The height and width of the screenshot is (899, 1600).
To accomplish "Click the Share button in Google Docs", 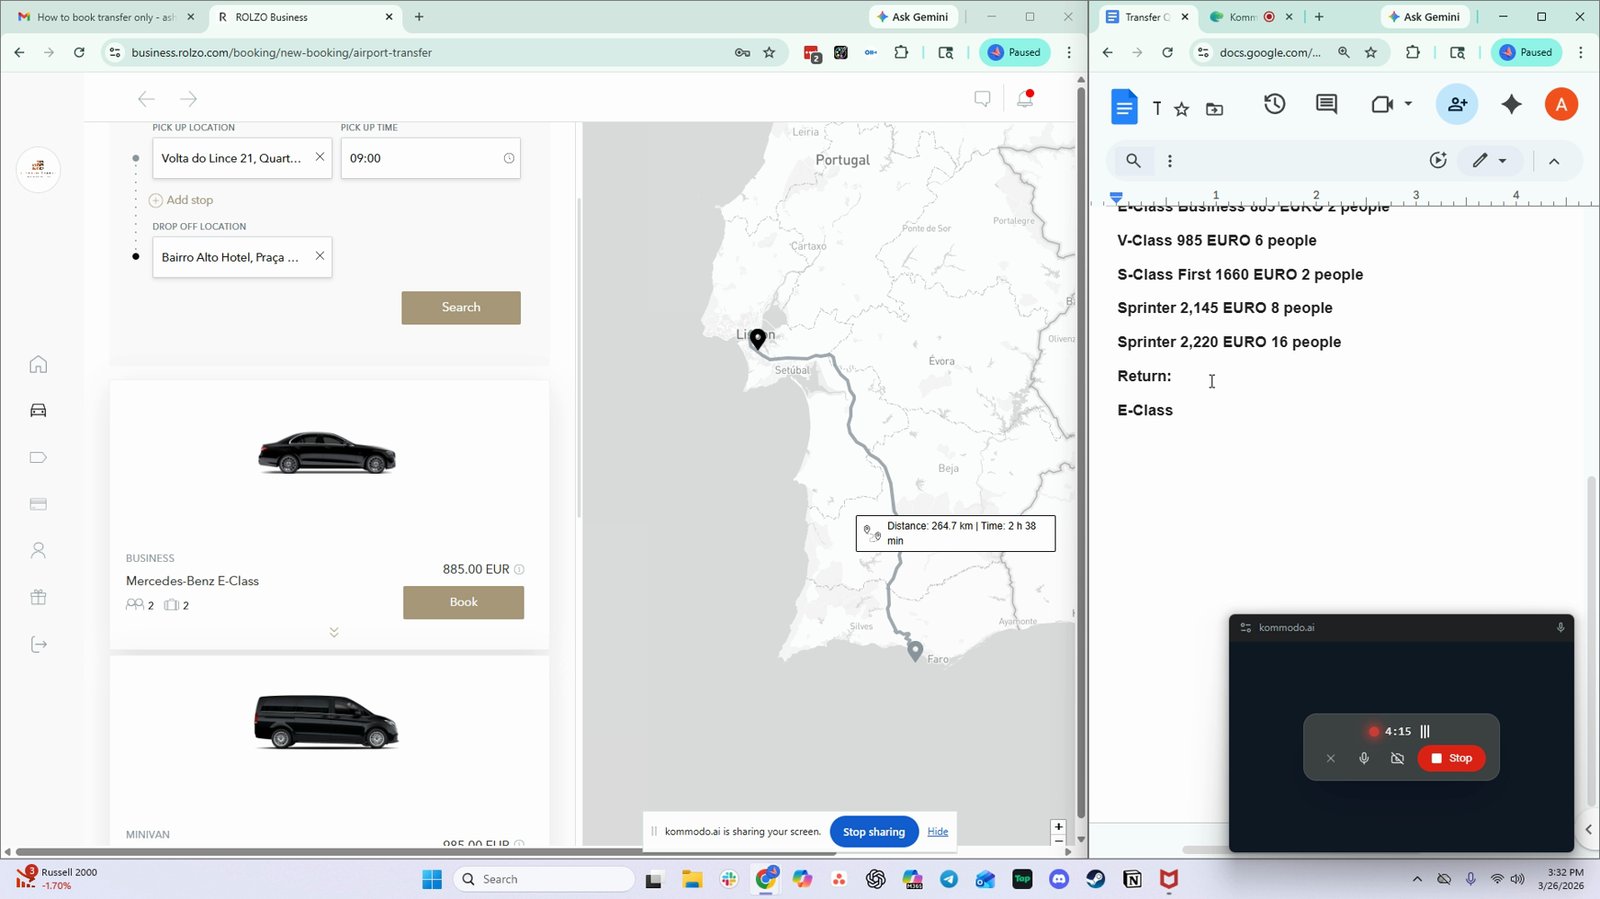I will point(1457,104).
